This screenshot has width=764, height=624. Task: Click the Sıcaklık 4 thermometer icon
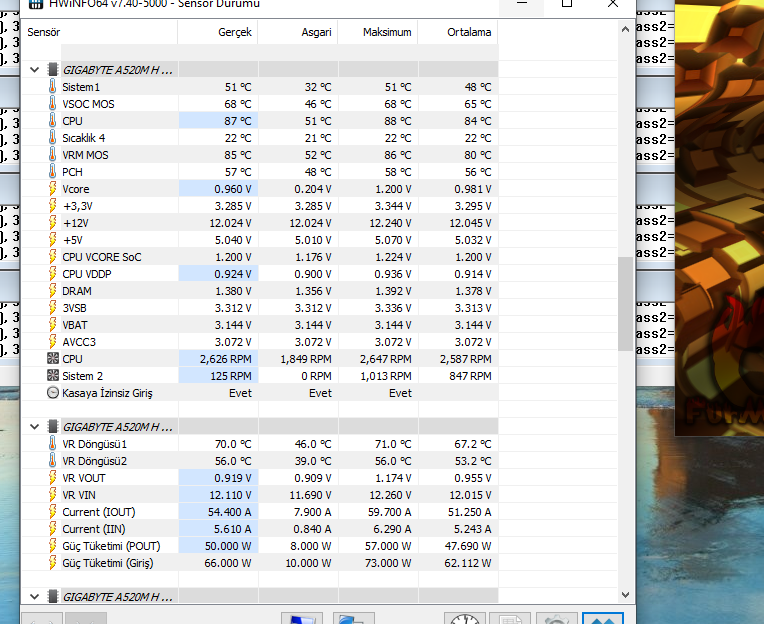pyautogui.click(x=53, y=138)
